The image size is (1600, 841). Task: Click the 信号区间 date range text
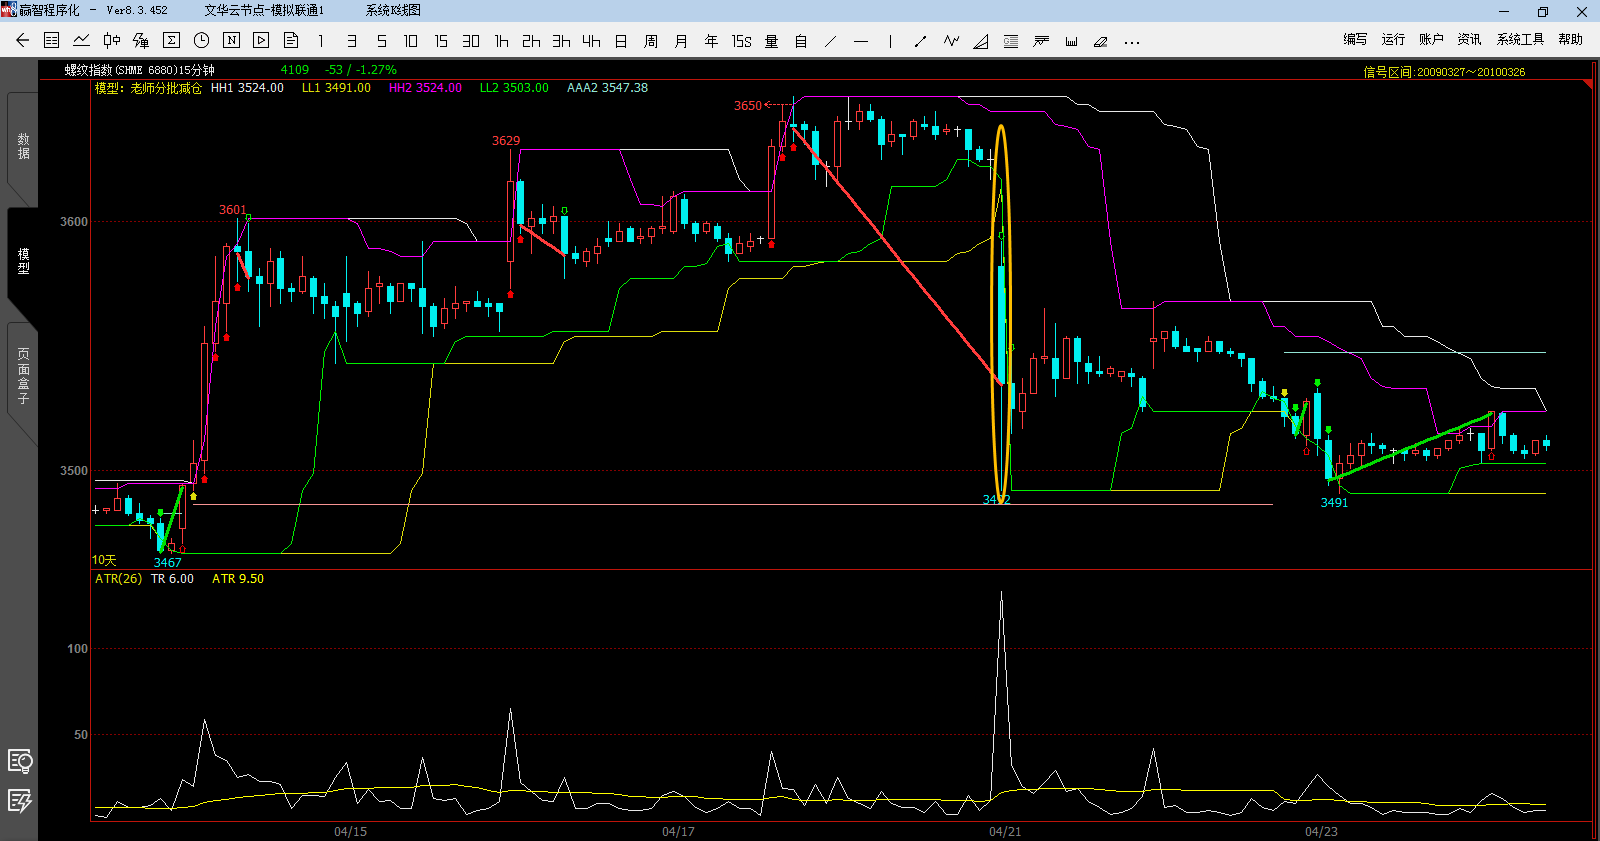point(1444,72)
